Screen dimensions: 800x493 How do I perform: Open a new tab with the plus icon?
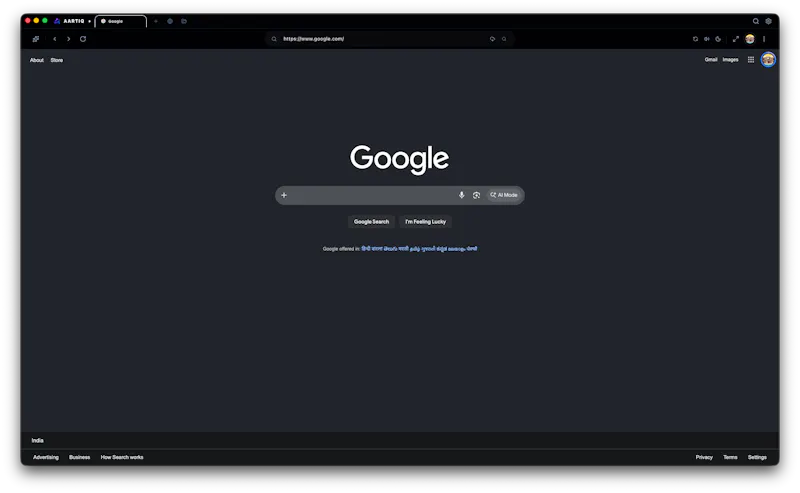pos(156,21)
